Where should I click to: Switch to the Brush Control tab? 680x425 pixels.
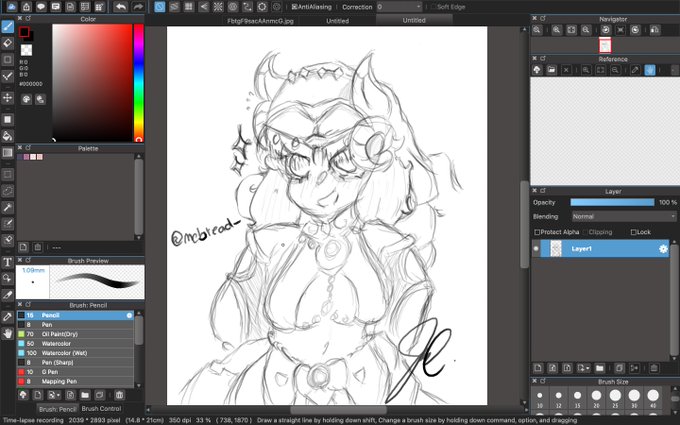[x=101, y=409]
